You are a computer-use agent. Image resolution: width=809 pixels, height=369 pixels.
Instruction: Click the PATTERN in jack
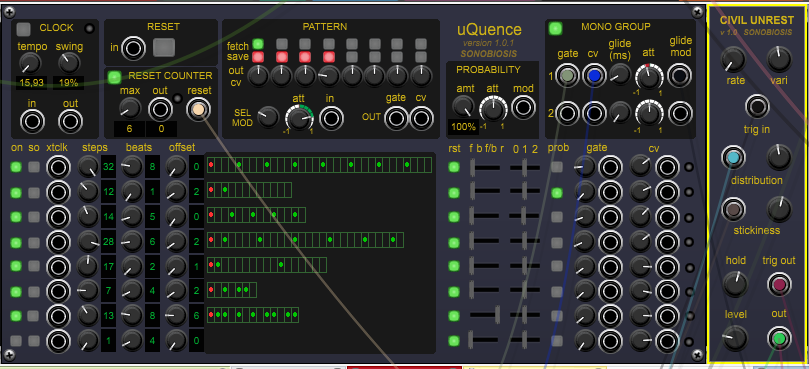click(331, 118)
